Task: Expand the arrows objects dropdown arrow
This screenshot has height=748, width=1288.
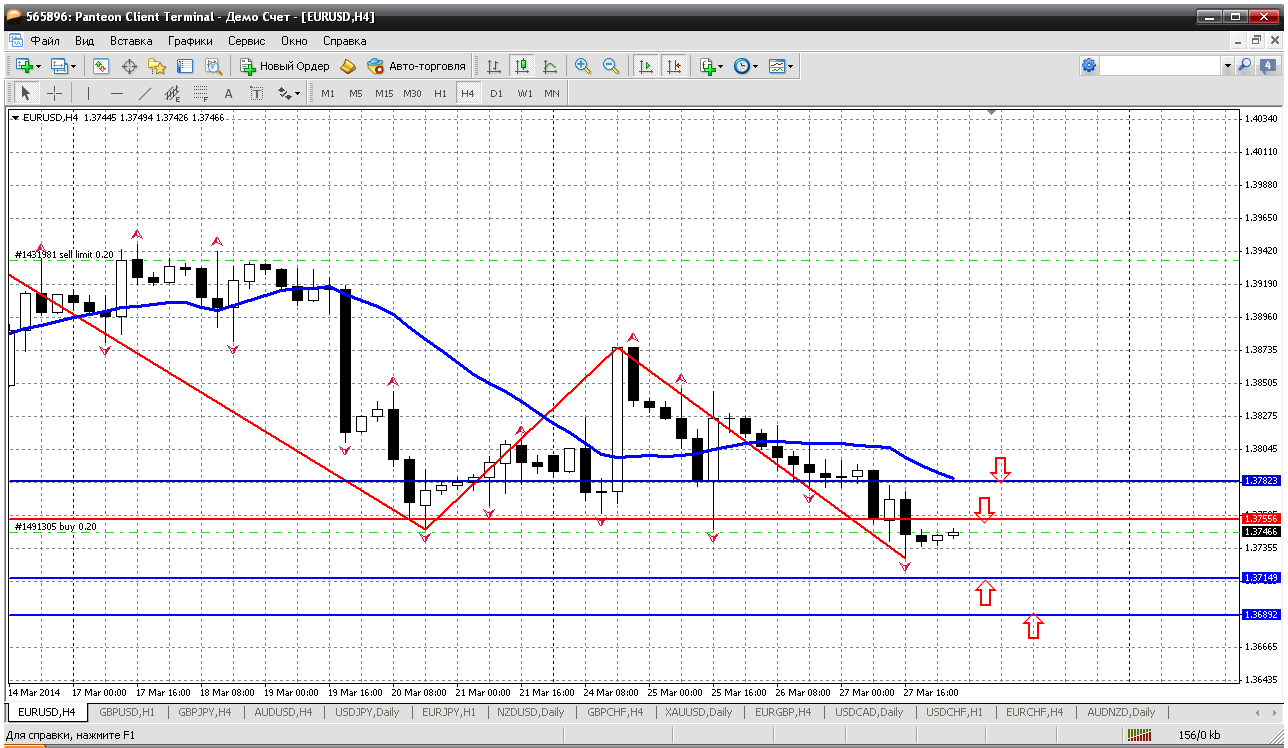Action: pos(298,93)
